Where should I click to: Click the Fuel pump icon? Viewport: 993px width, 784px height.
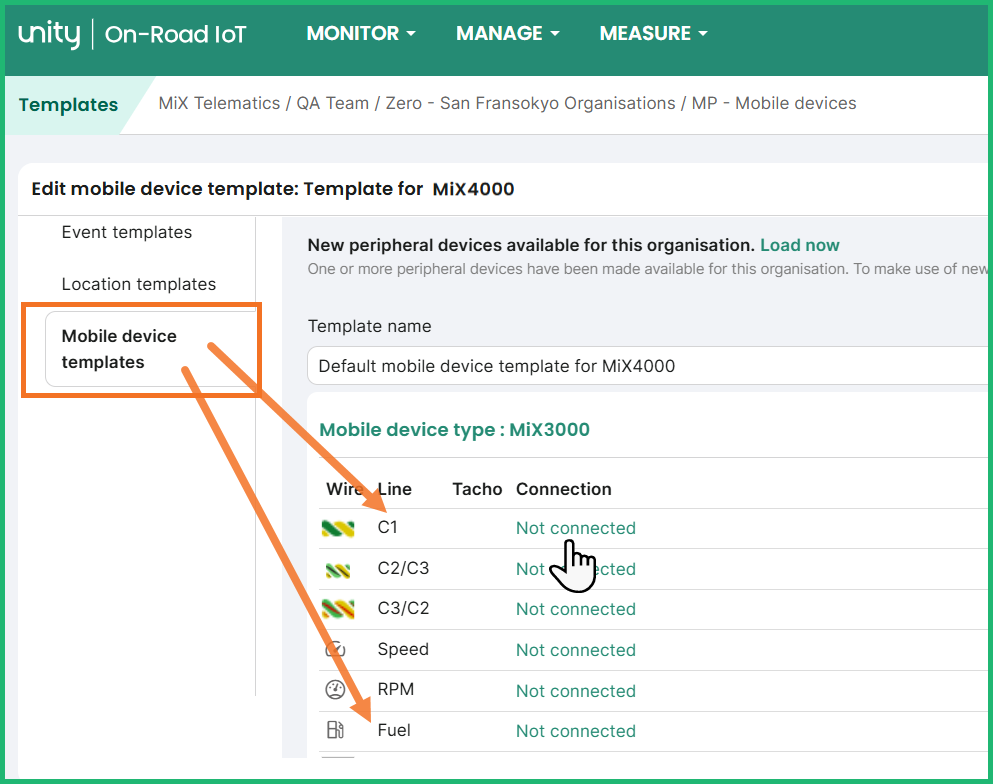[x=335, y=731]
